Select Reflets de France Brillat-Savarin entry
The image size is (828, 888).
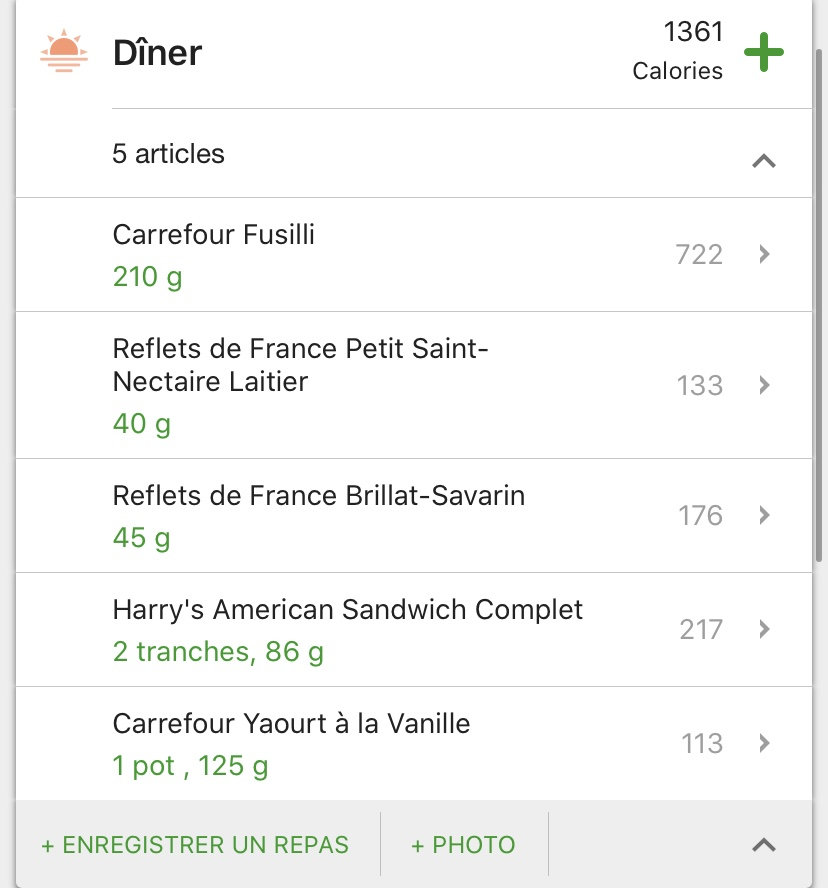(318, 495)
